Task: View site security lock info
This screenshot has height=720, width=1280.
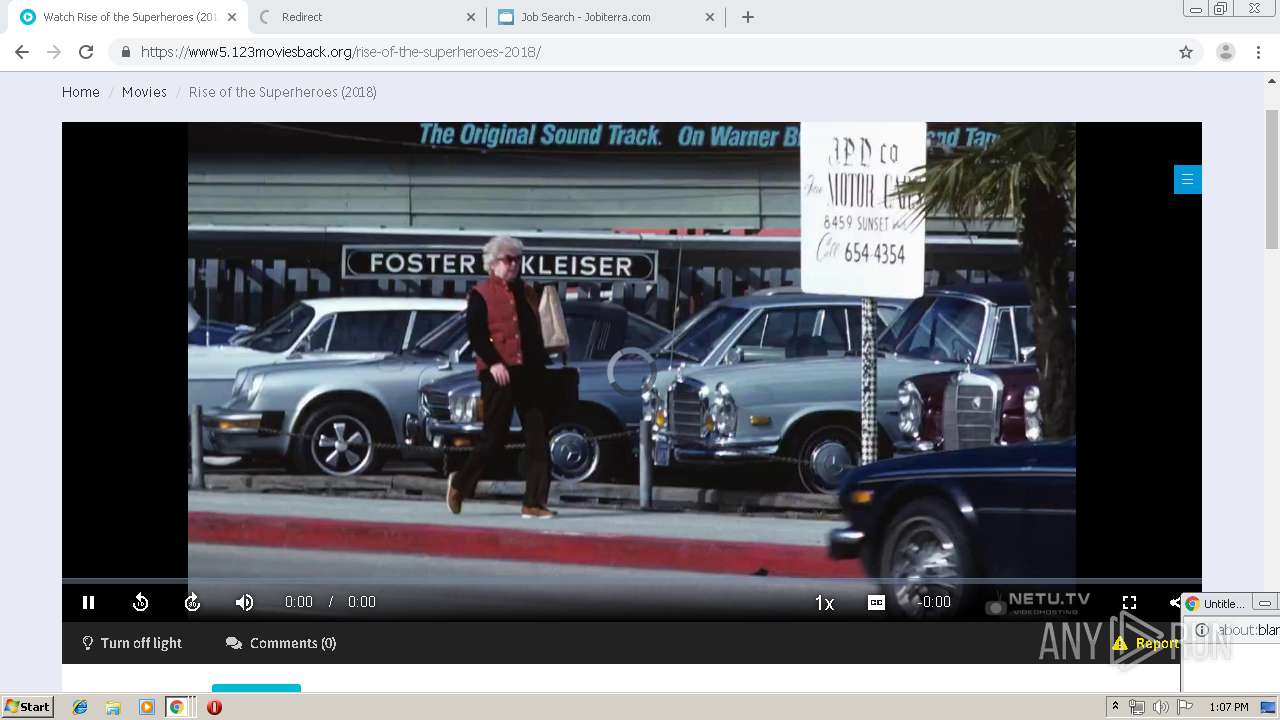Action: pos(125,52)
